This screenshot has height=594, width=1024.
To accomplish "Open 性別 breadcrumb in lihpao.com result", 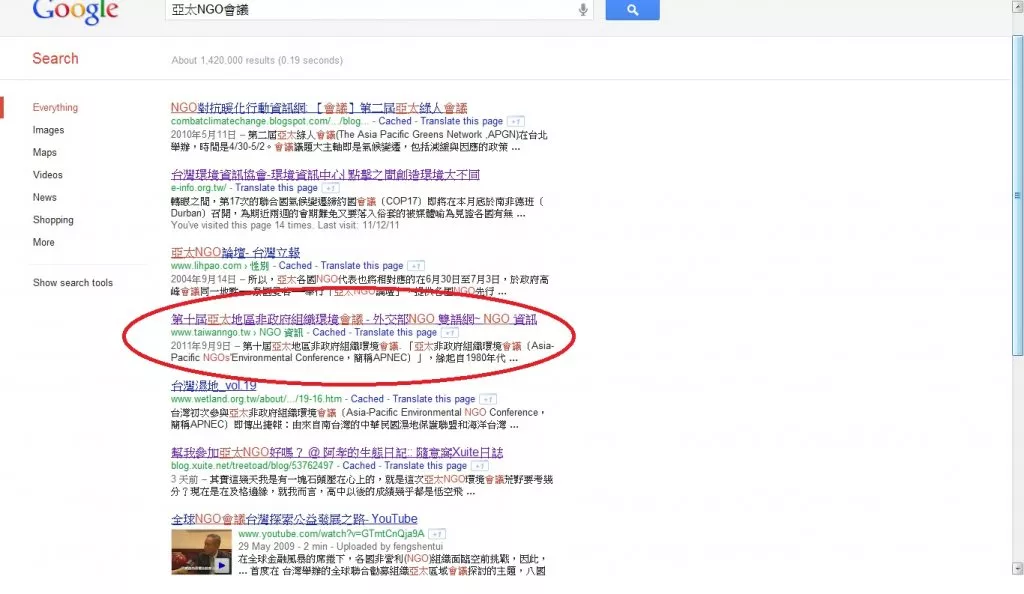I will click(x=259, y=266).
